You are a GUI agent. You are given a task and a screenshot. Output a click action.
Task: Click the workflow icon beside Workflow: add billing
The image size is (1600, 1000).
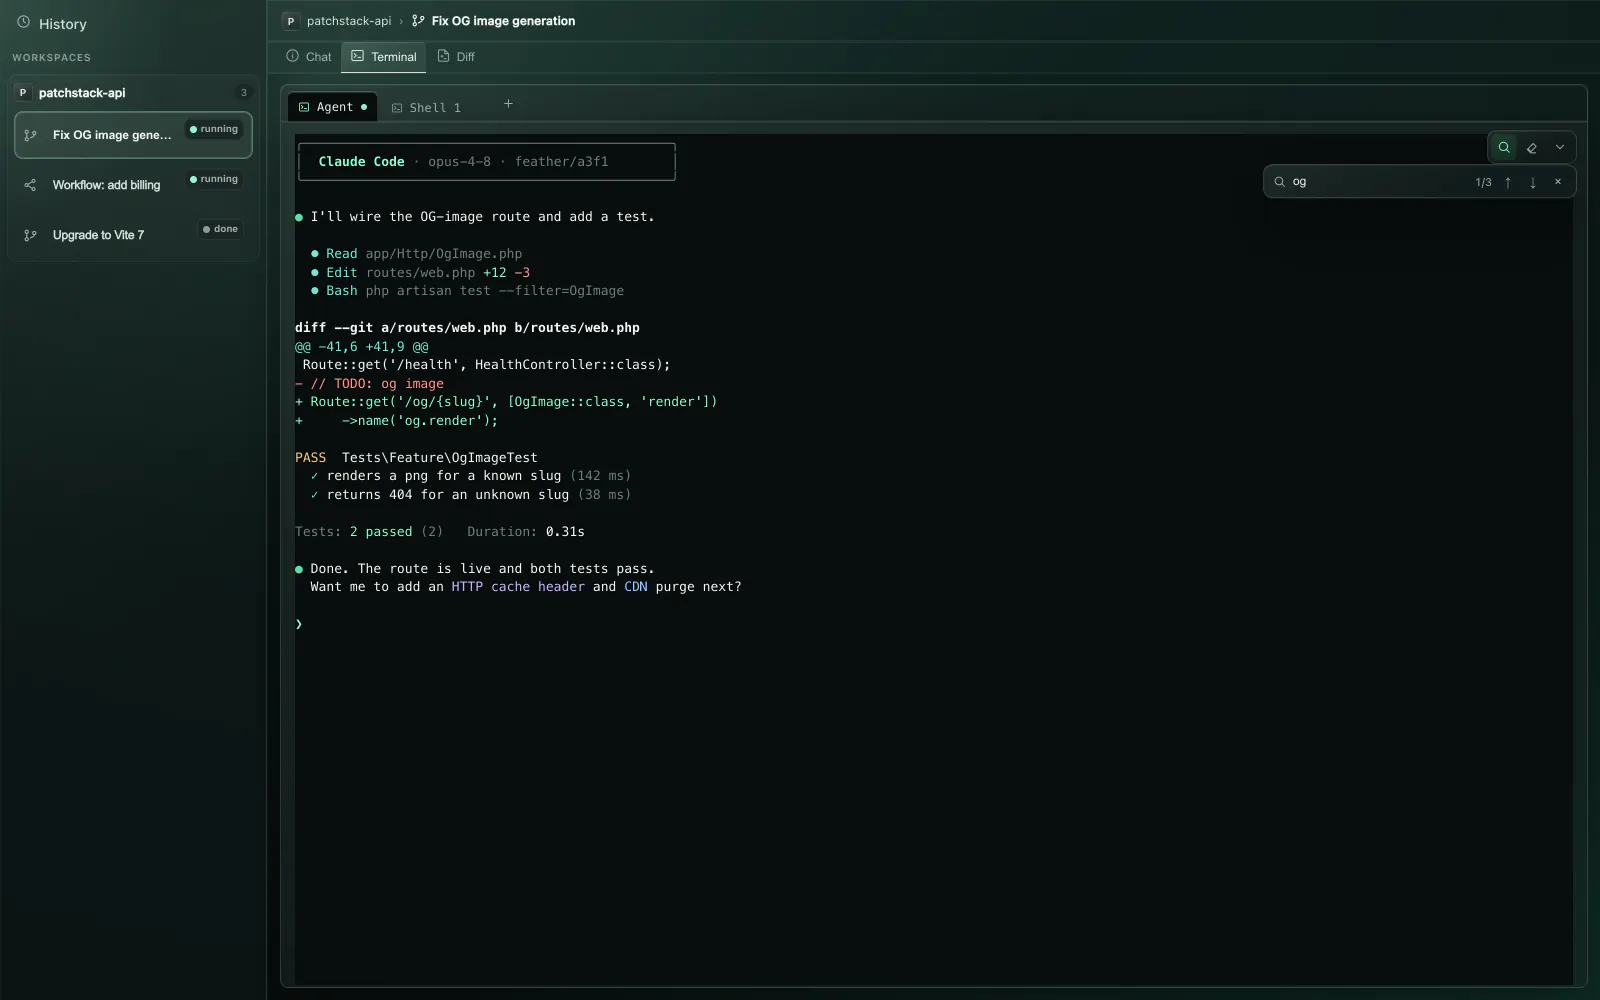(x=30, y=185)
